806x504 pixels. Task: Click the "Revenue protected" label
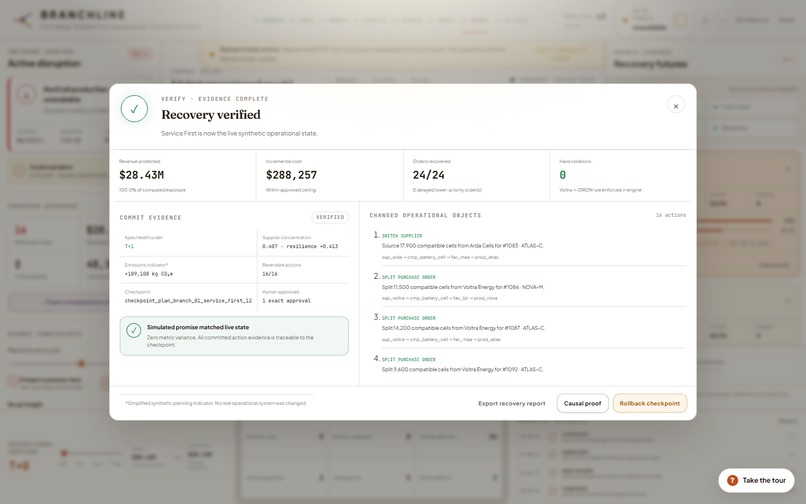pyautogui.click(x=140, y=161)
